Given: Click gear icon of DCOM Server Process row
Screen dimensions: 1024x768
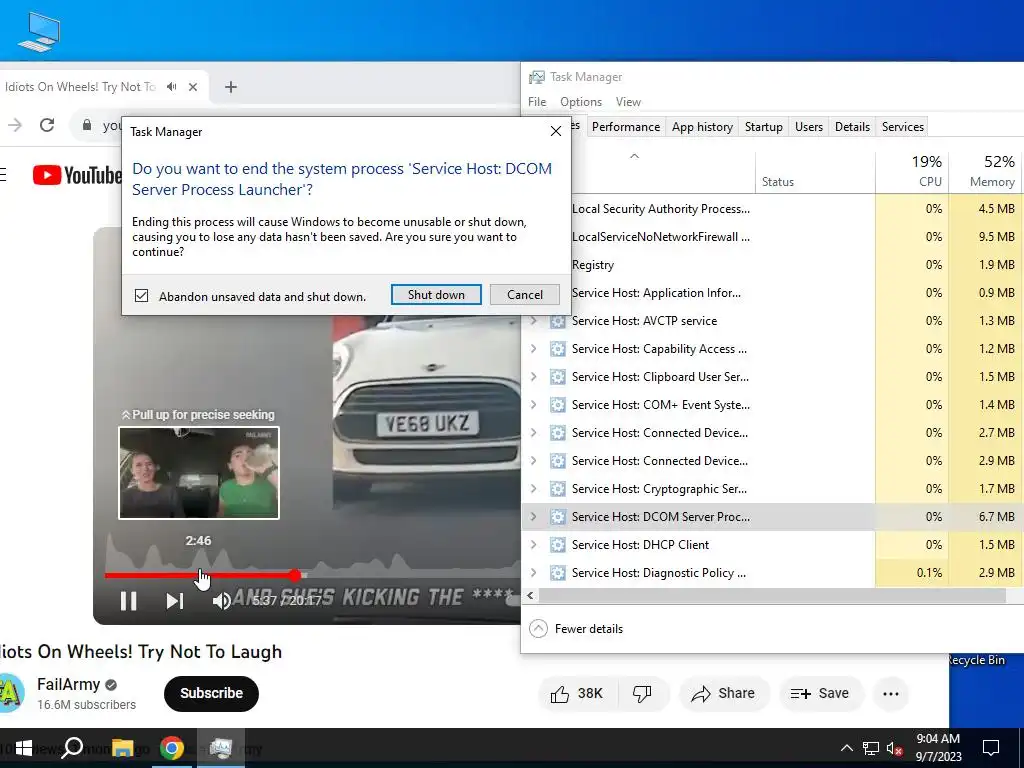Looking at the screenshot, I should click(558, 517).
